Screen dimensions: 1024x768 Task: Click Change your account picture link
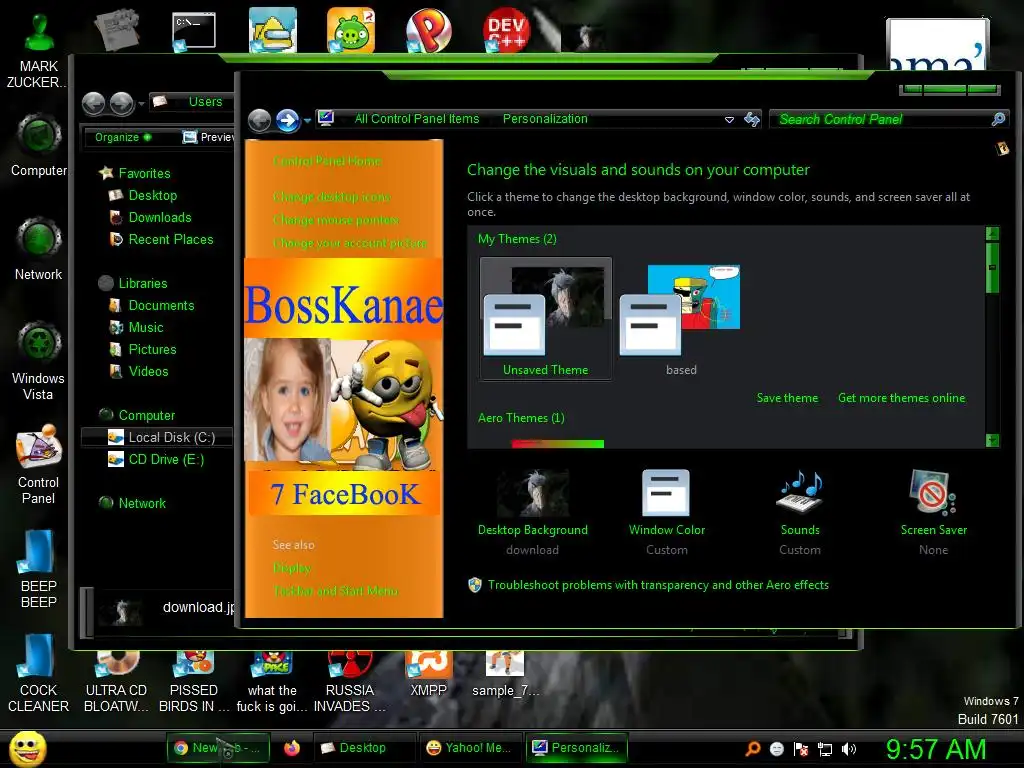point(349,243)
